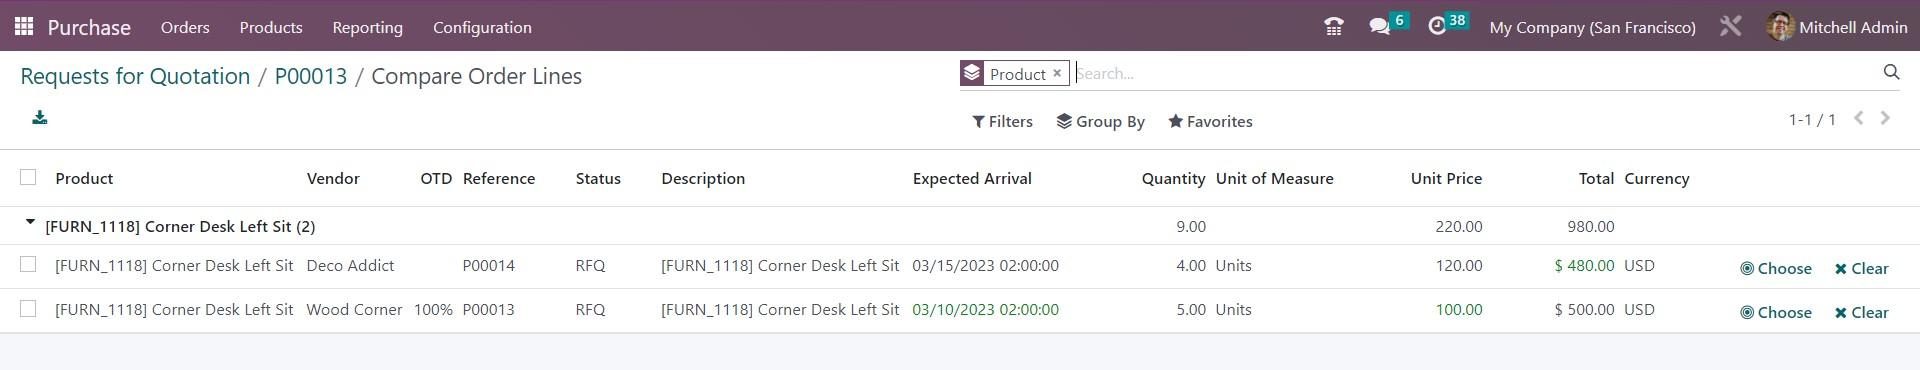Screen dimensions: 1920x370
Task: Toggle the select-all header checkbox
Action: point(28,177)
